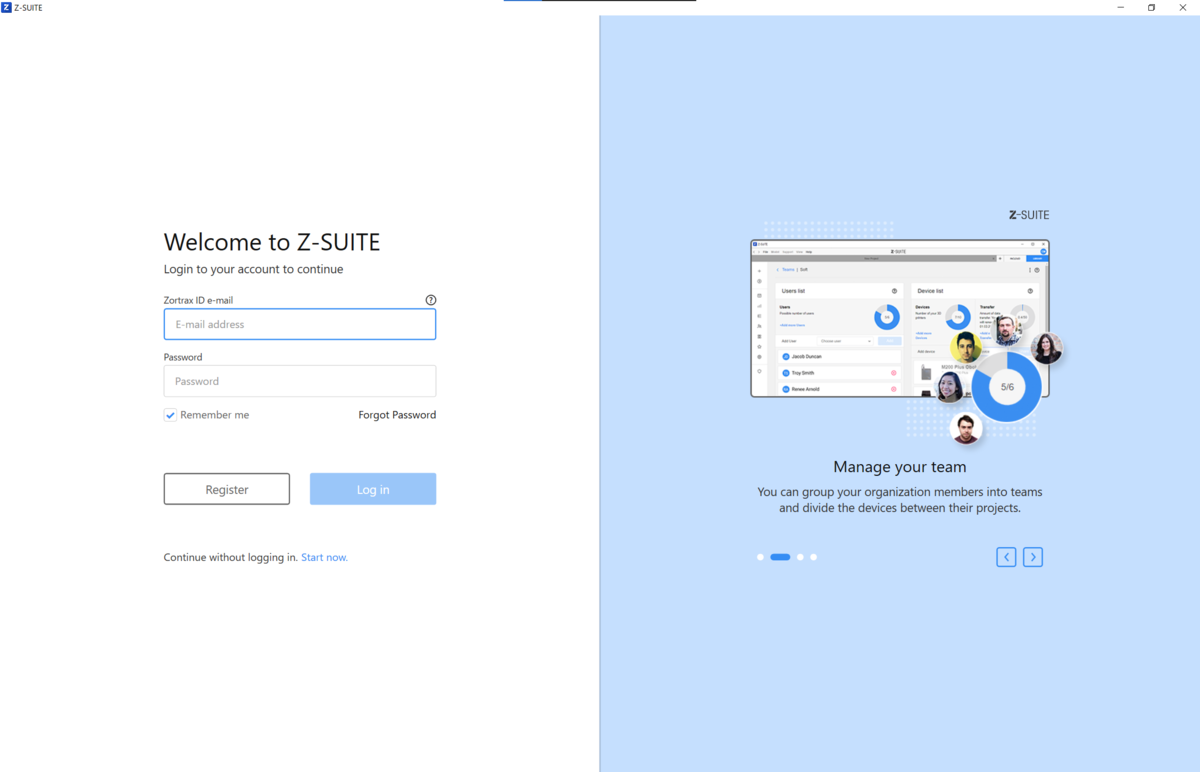Click the "Manage your team" slide title
This screenshot has height=772, width=1200.
[900, 467]
